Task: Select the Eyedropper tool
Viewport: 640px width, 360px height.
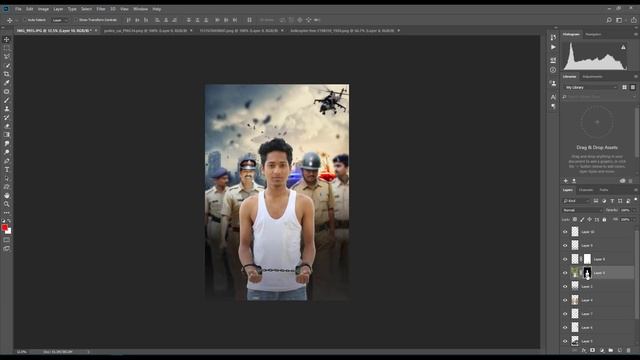Action: (x=7, y=83)
